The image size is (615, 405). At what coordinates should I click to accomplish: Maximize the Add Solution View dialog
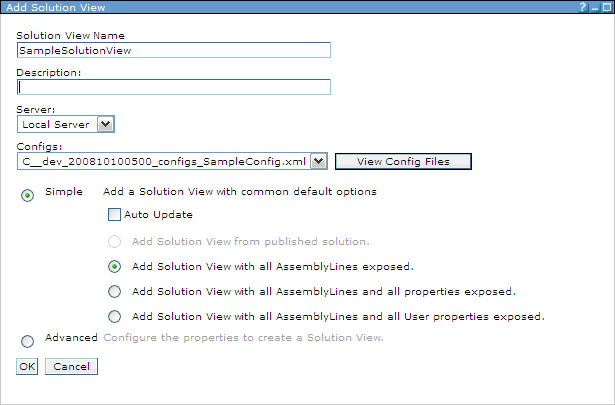tap(607, 7)
